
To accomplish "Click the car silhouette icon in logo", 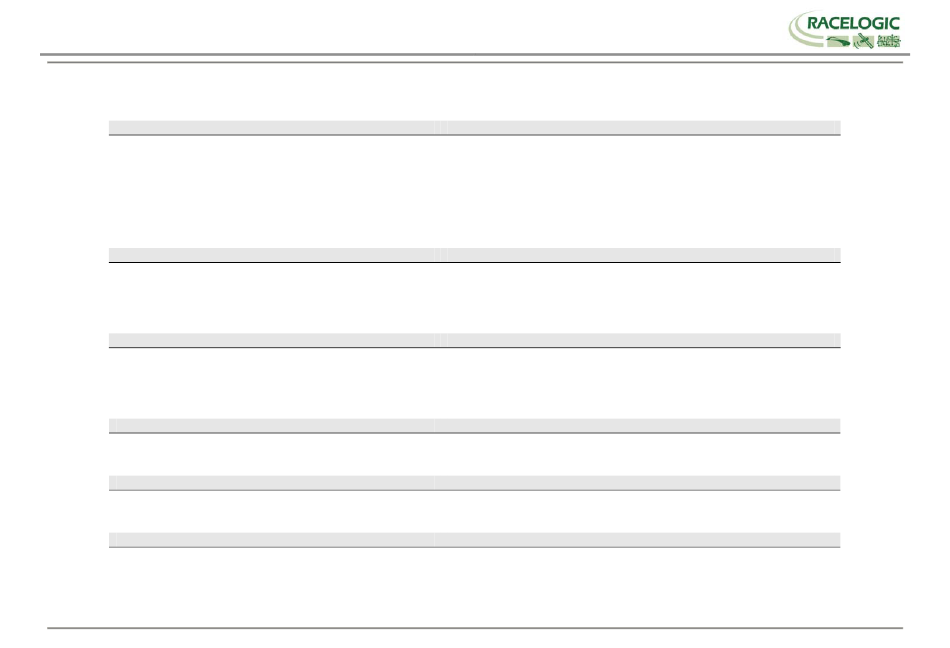I will (839, 41).
